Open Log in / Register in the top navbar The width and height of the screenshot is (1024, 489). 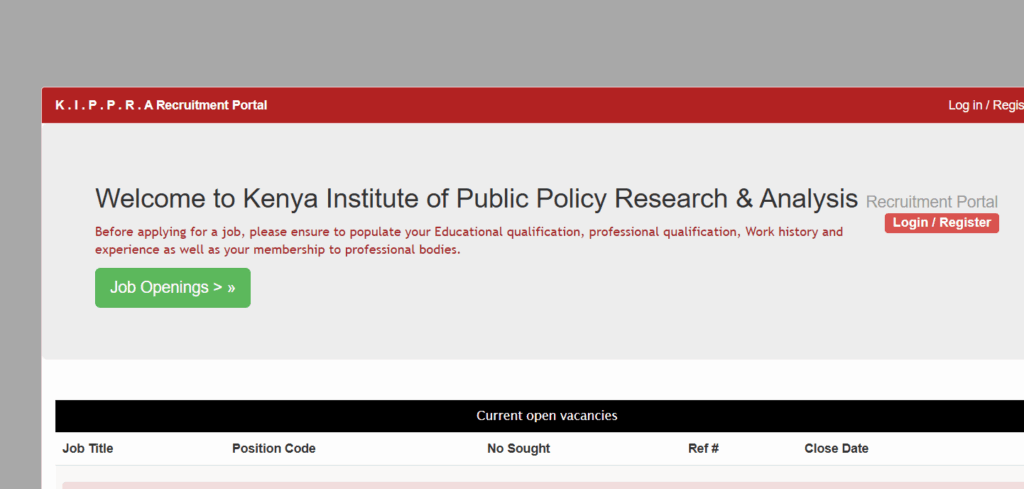pyautogui.click(x=985, y=105)
